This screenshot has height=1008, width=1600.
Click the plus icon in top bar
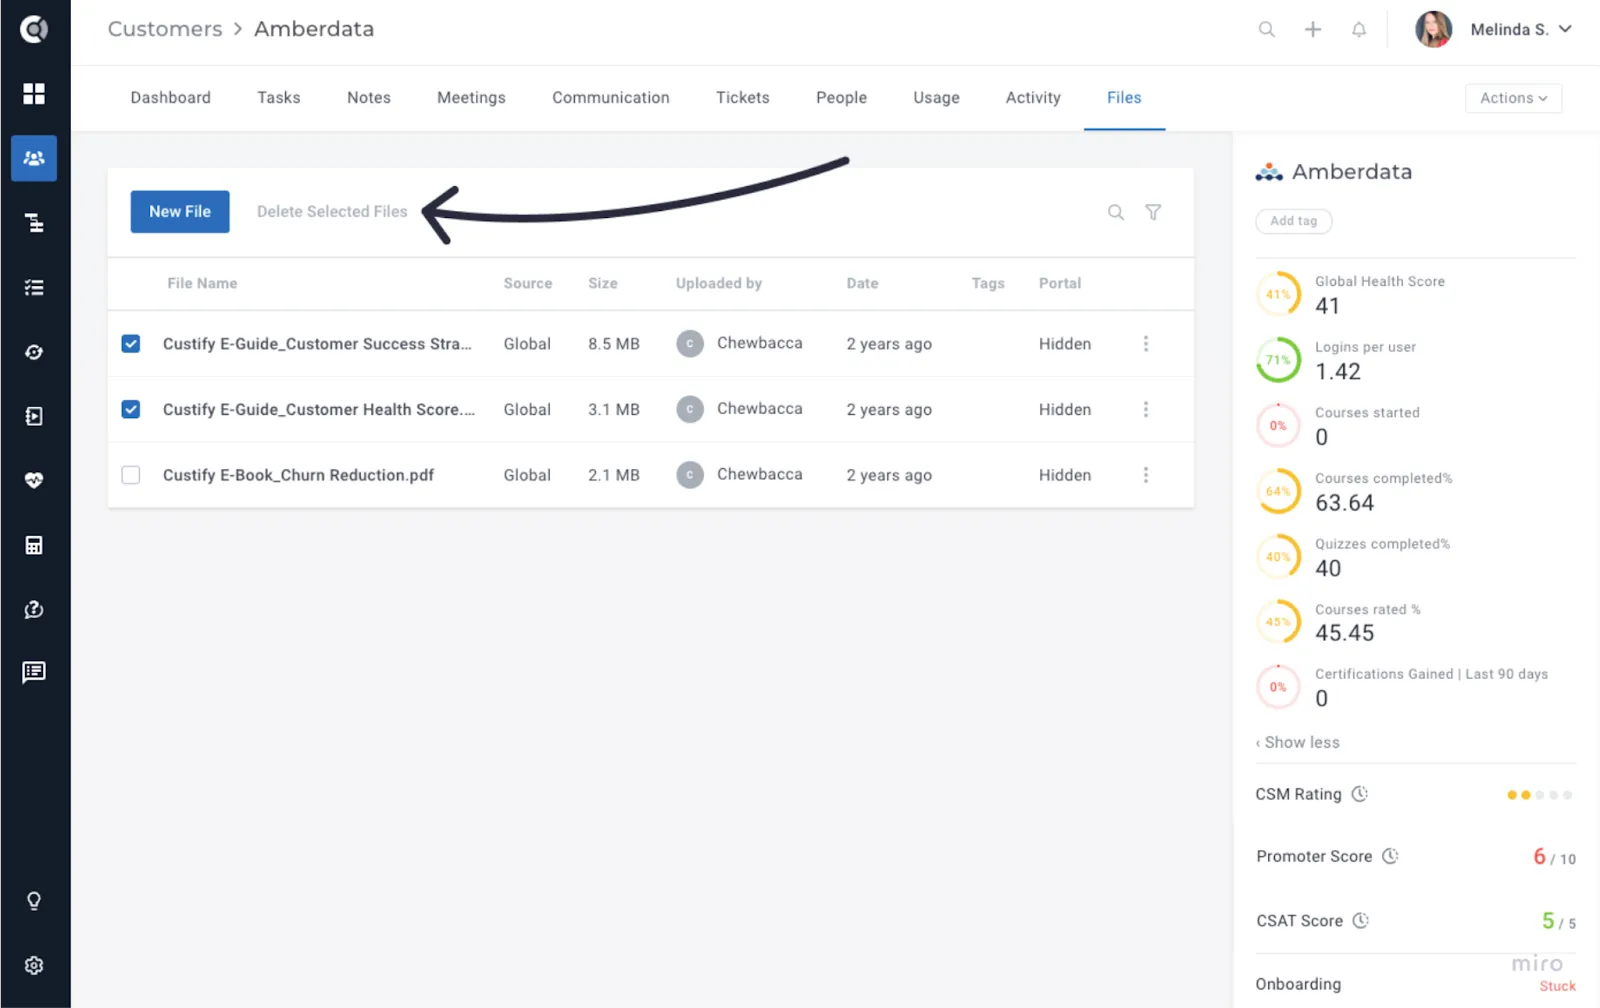[1313, 30]
